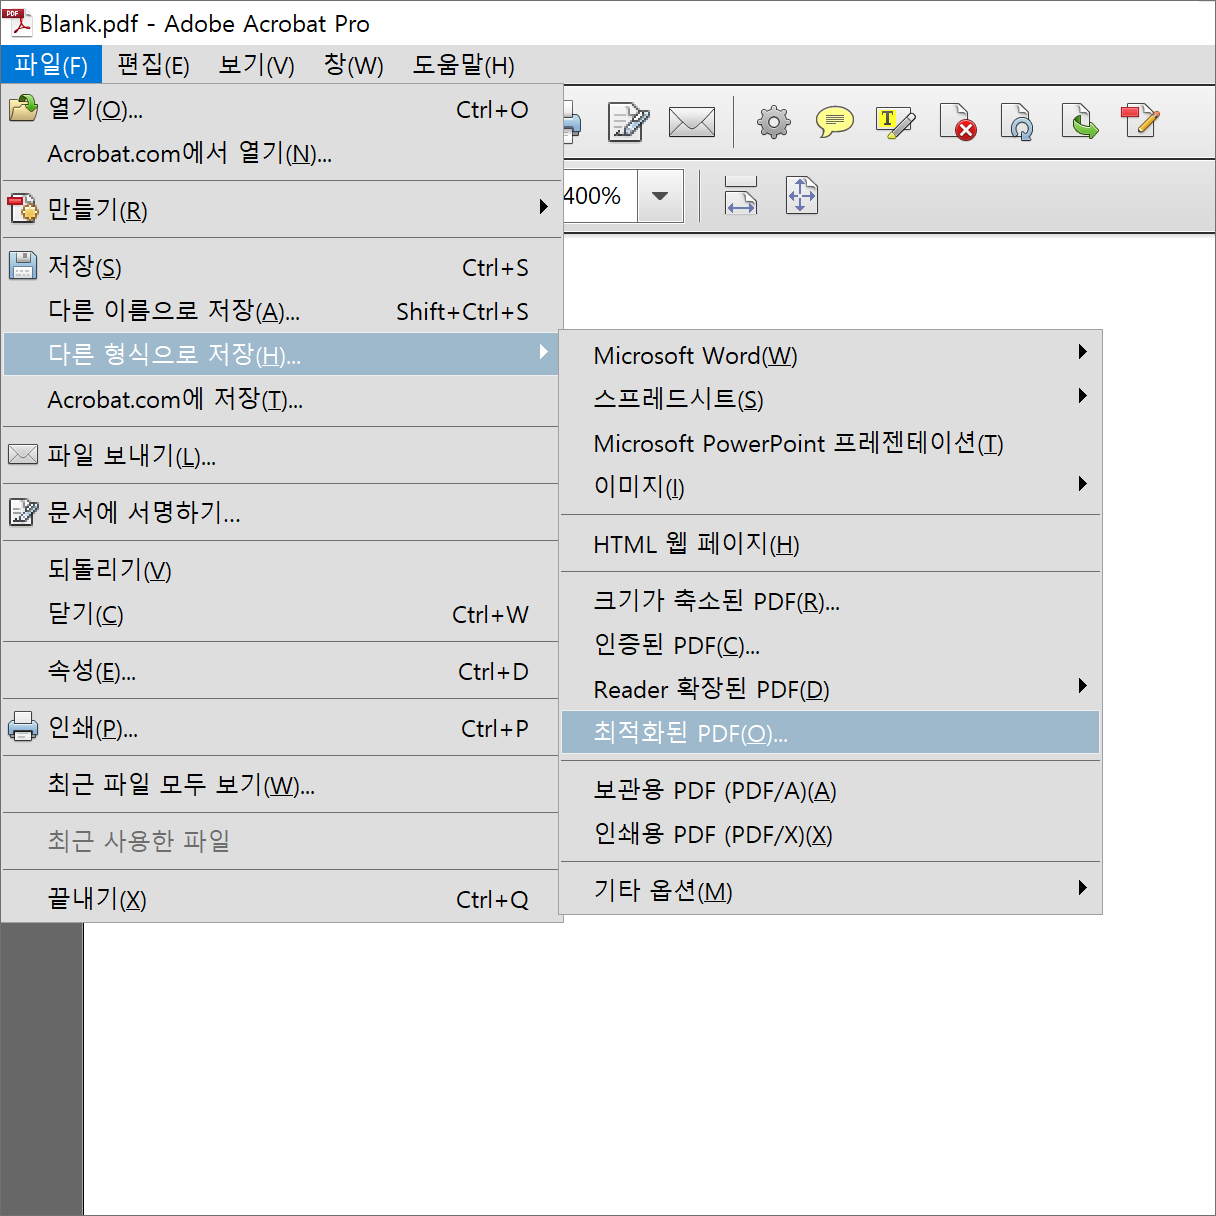Image resolution: width=1216 pixels, height=1216 pixels.
Task: Choose 파일 보내기(L)... menu entry
Action: (x=281, y=456)
